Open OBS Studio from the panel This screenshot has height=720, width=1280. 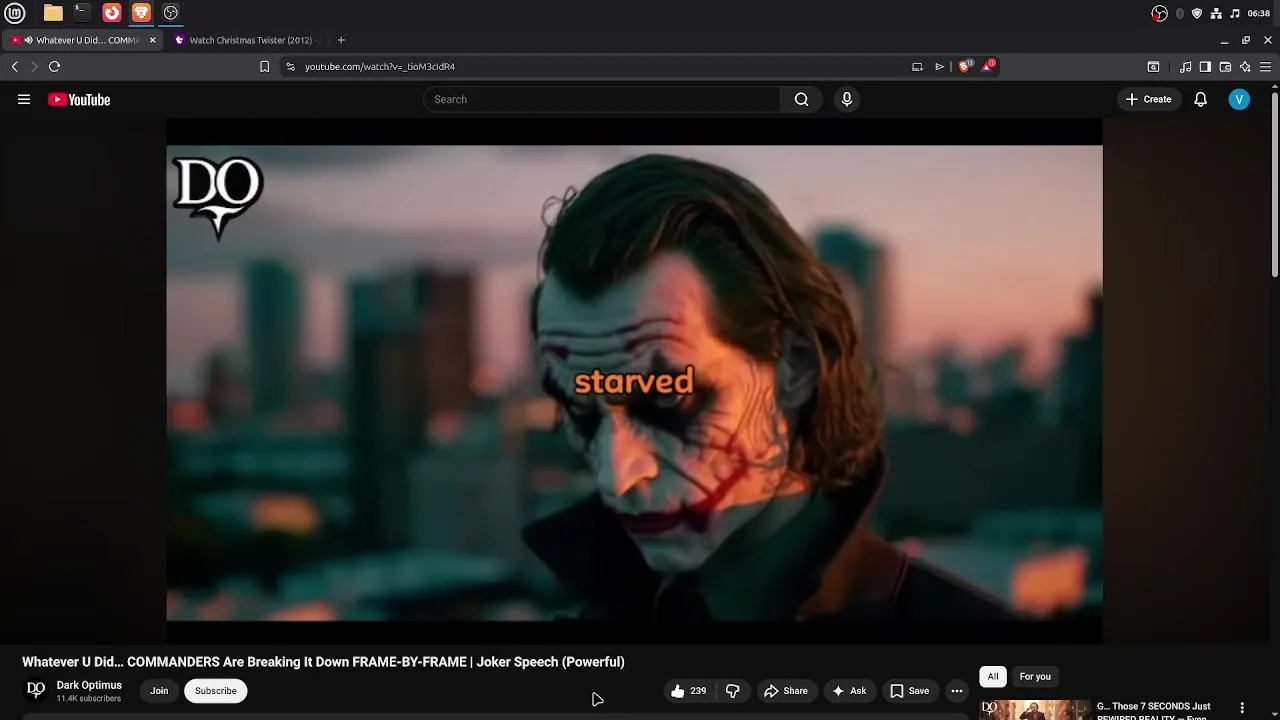(171, 13)
